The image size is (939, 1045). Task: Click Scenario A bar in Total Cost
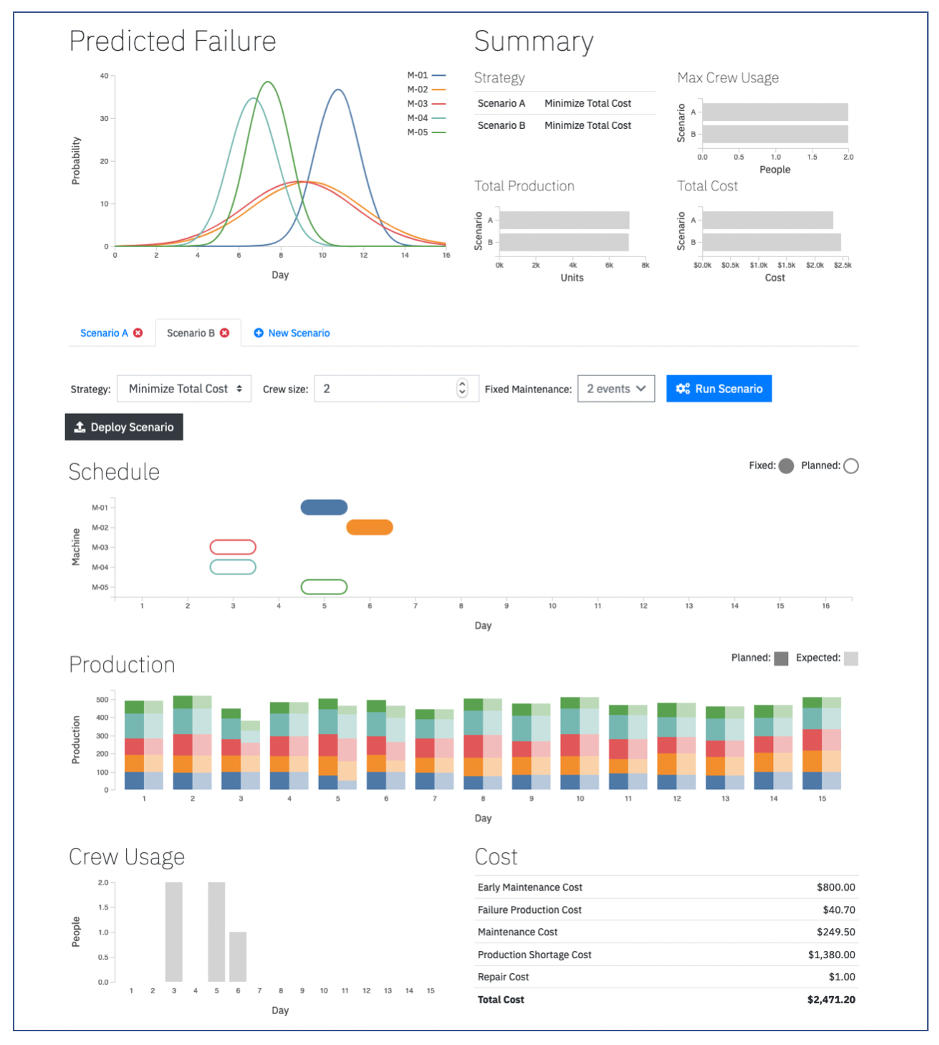point(768,220)
